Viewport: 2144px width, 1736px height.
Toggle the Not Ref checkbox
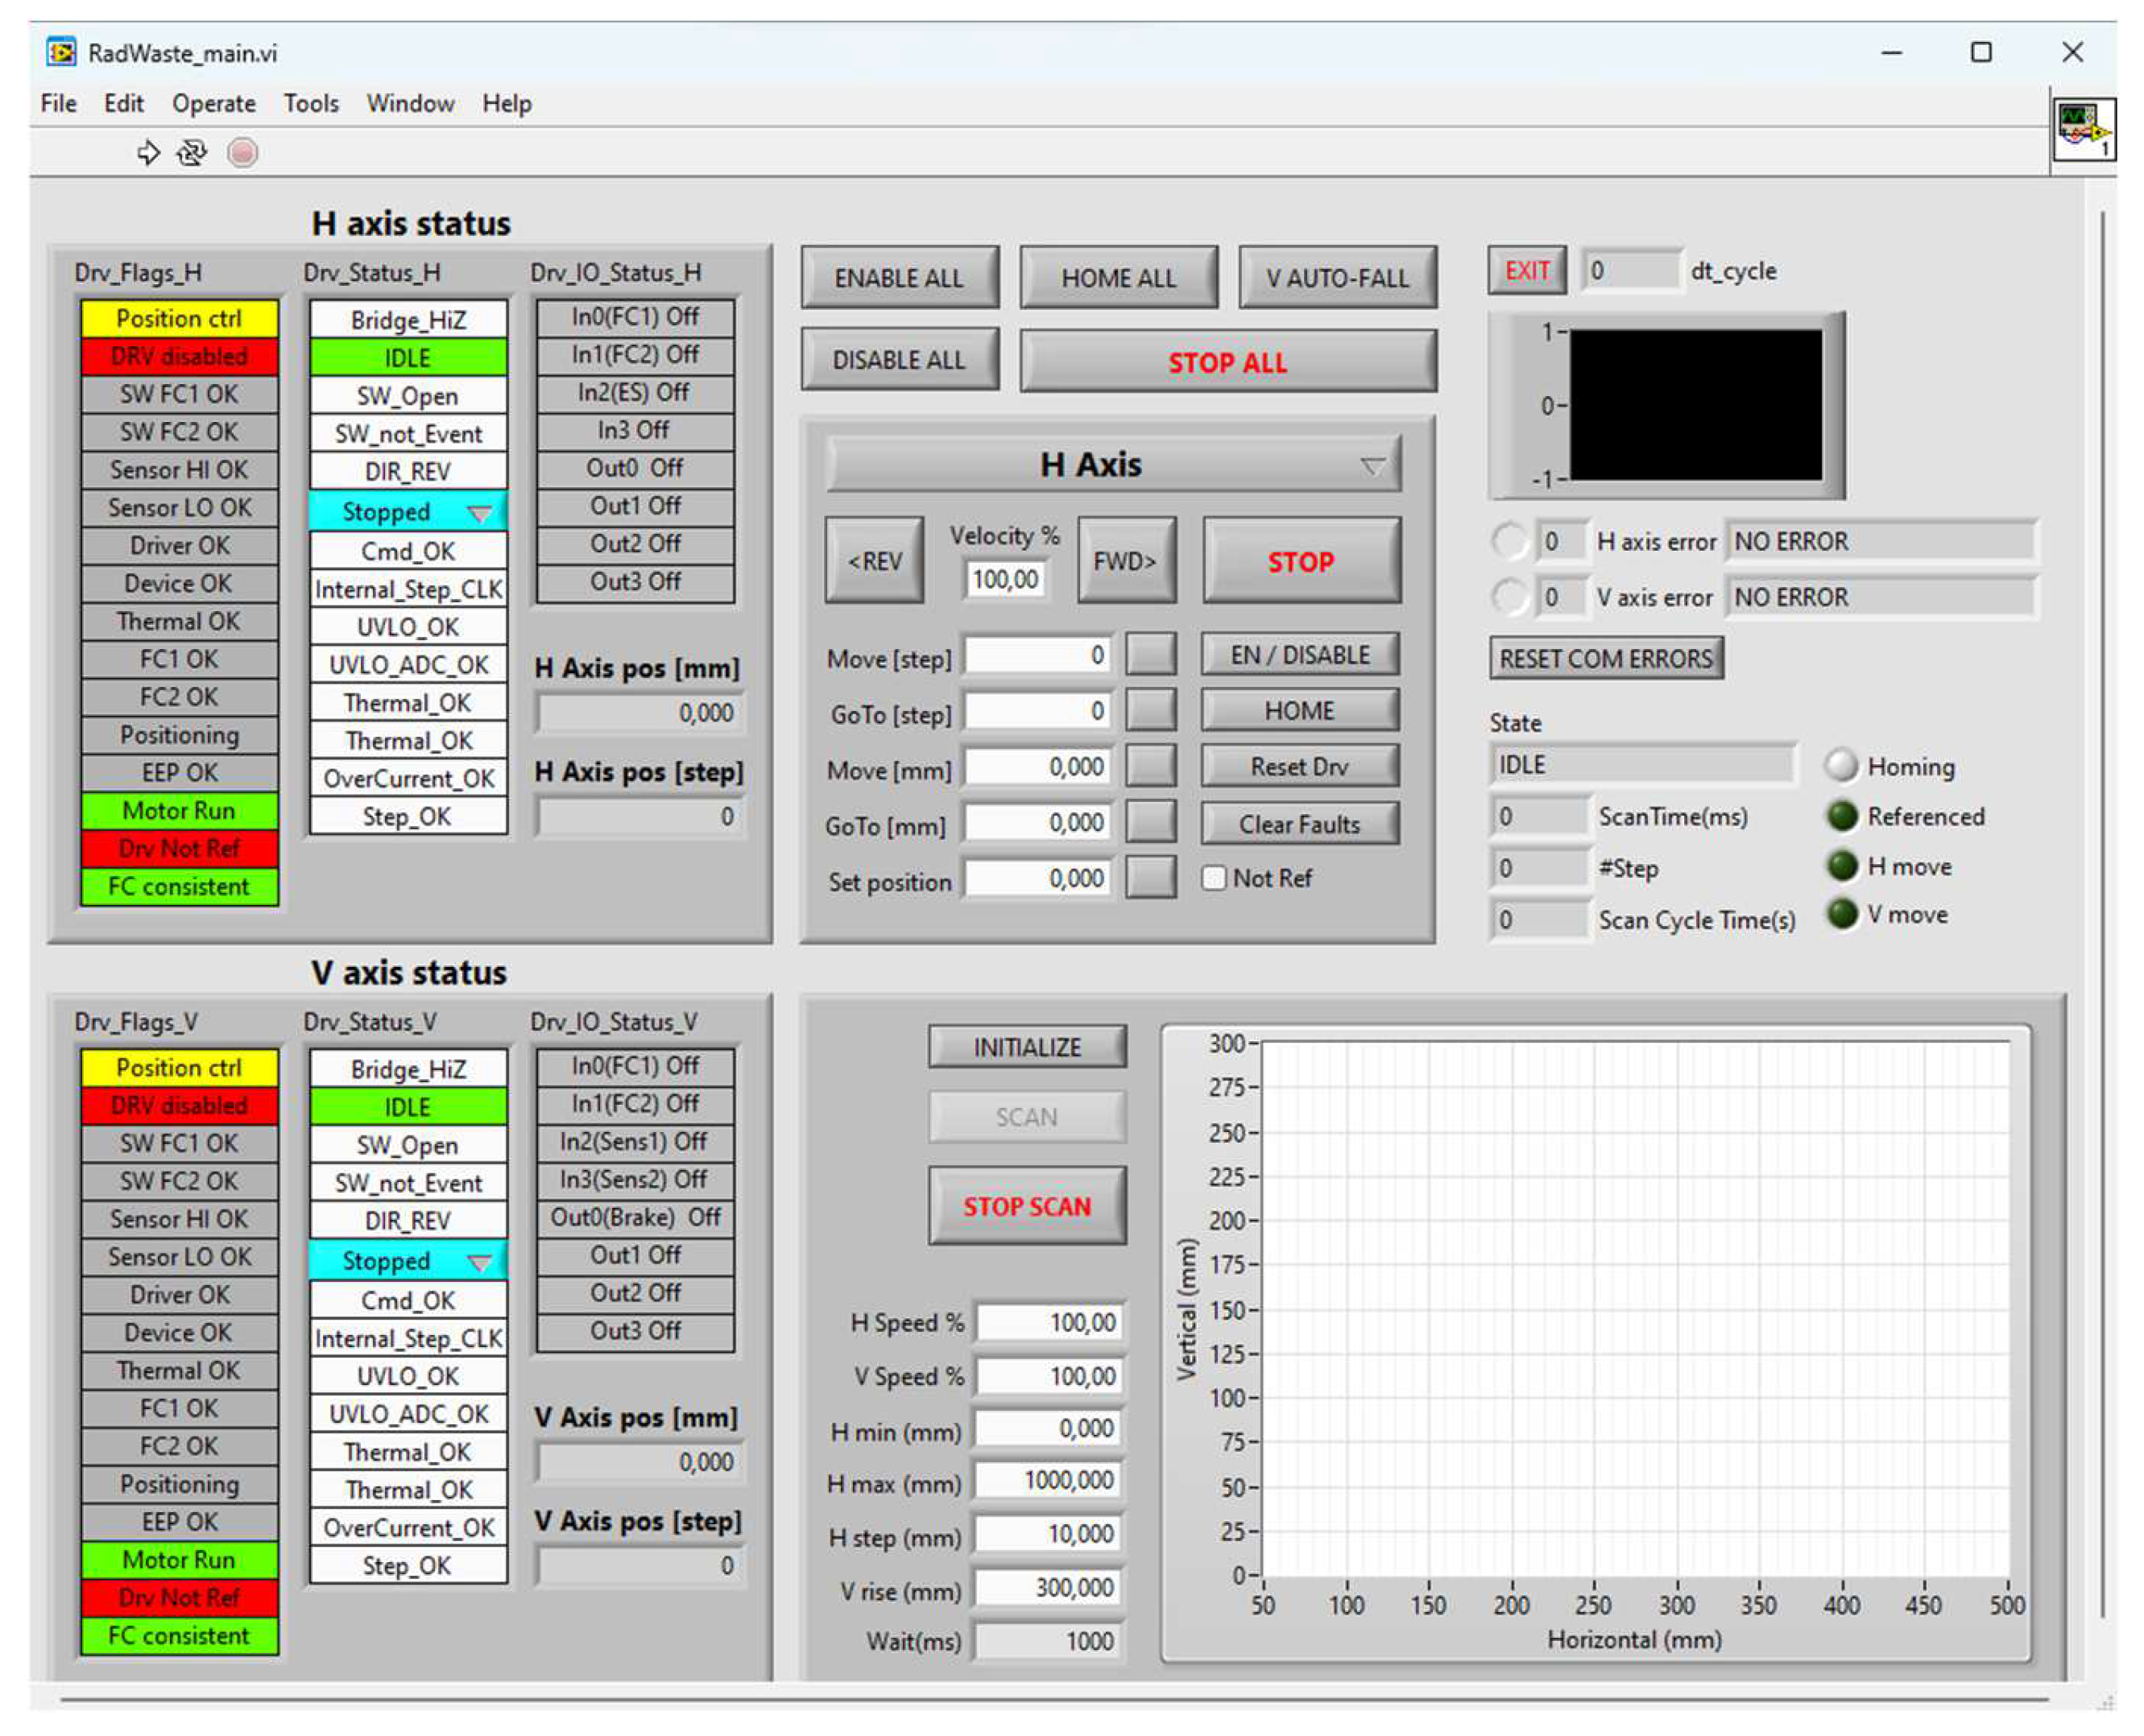pyautogui.click(x=1213, y=878)
